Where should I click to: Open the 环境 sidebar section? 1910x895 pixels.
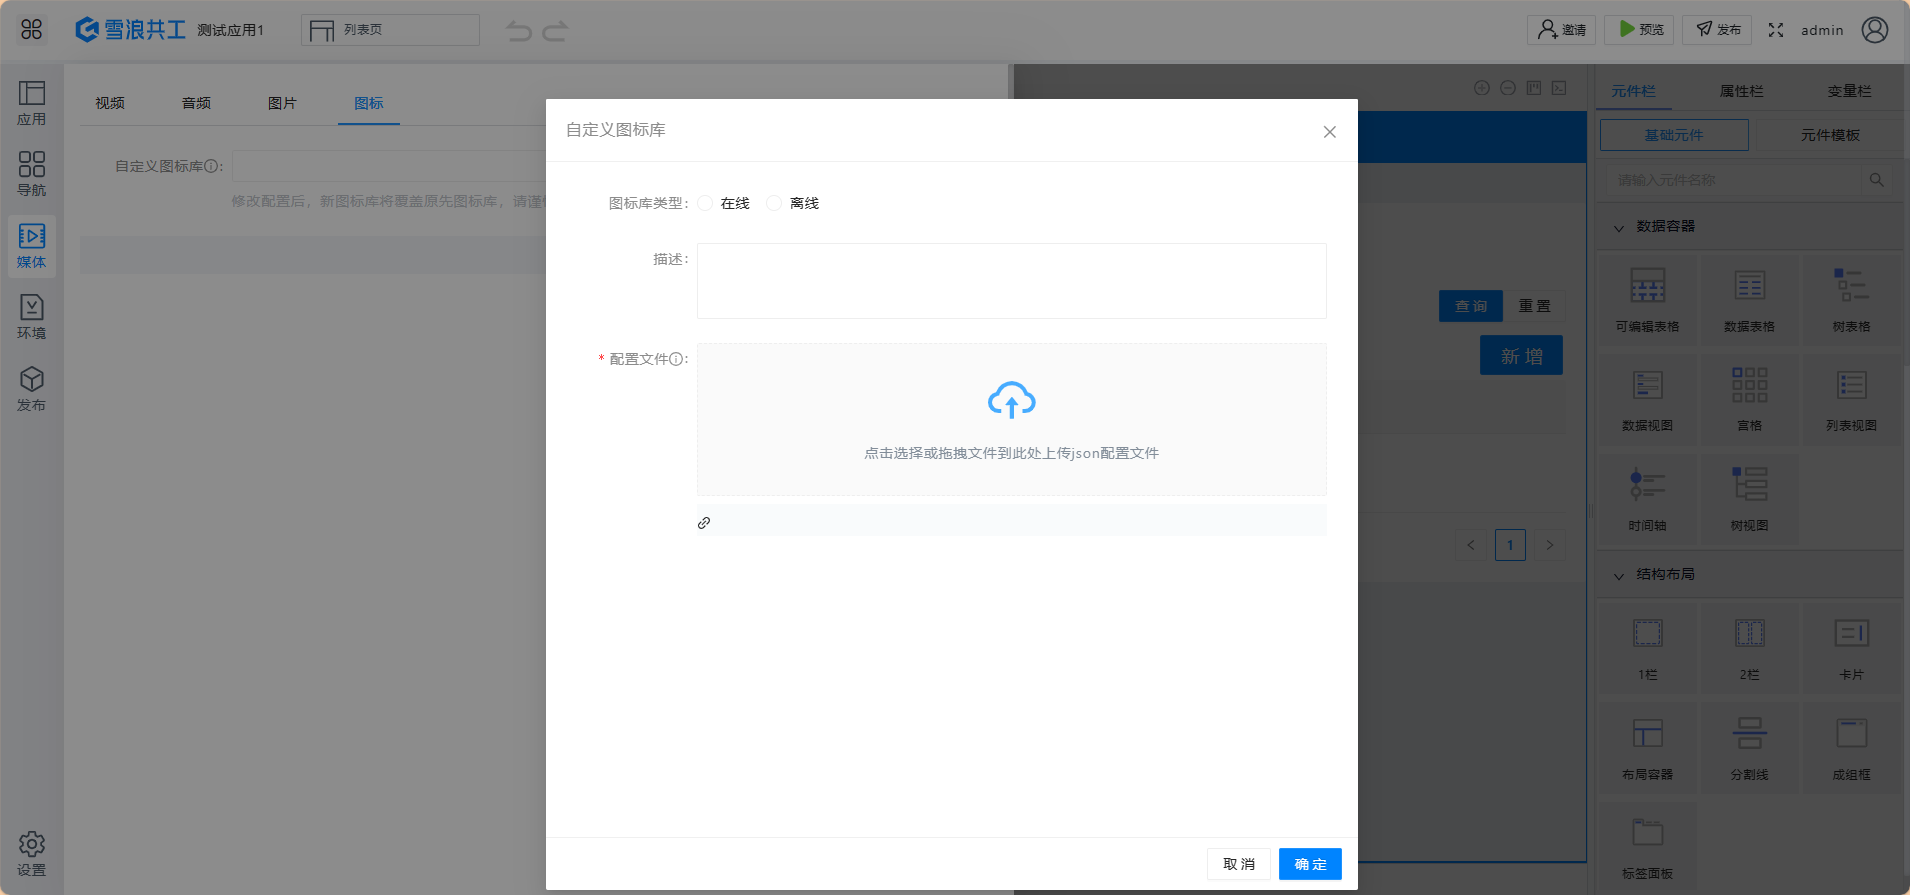click(x=32, y=318)
